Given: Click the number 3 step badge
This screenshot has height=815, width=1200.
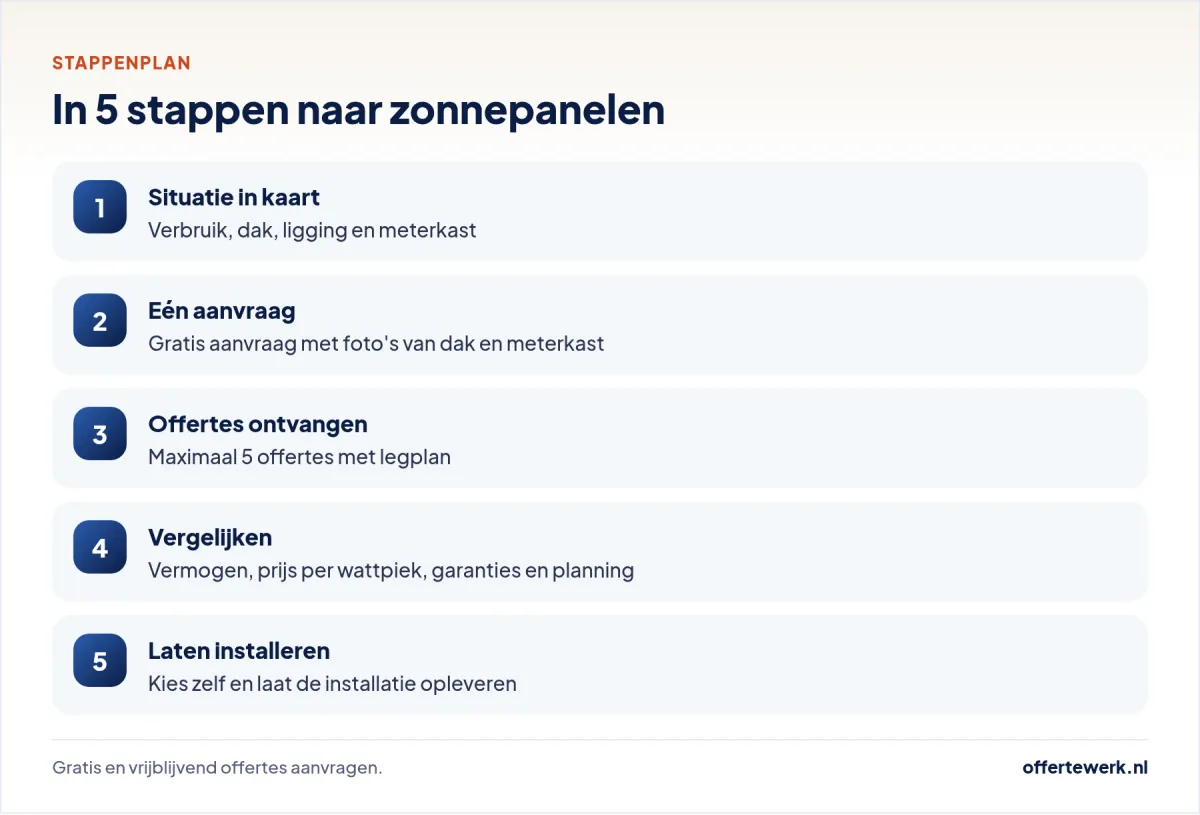Looking at the screenshot, I should pos(100,434).
